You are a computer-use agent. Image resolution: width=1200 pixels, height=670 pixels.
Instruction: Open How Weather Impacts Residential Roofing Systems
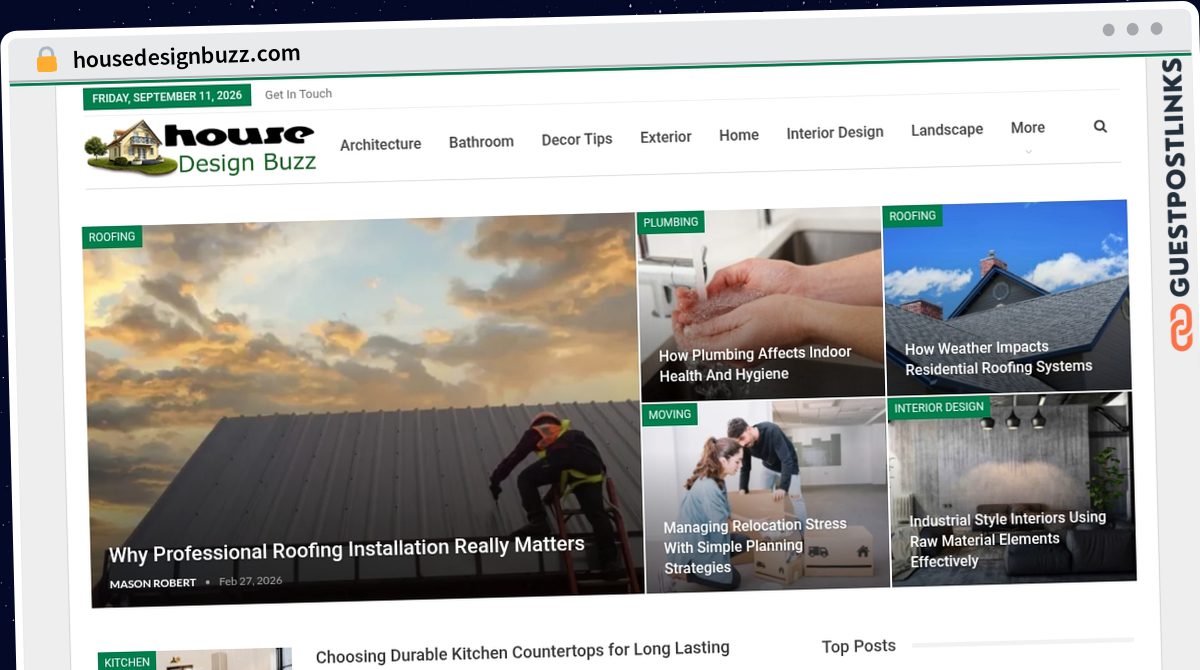pos(998,357)
